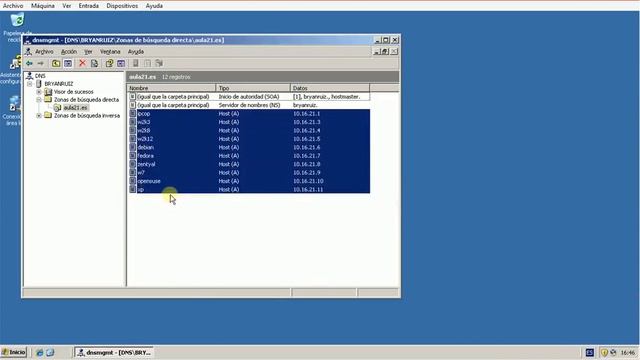Image resolution: width=640 pixels, height=360 pixels.
Task: Click Show Desktop quick launch icon
Action: [50, 353]
